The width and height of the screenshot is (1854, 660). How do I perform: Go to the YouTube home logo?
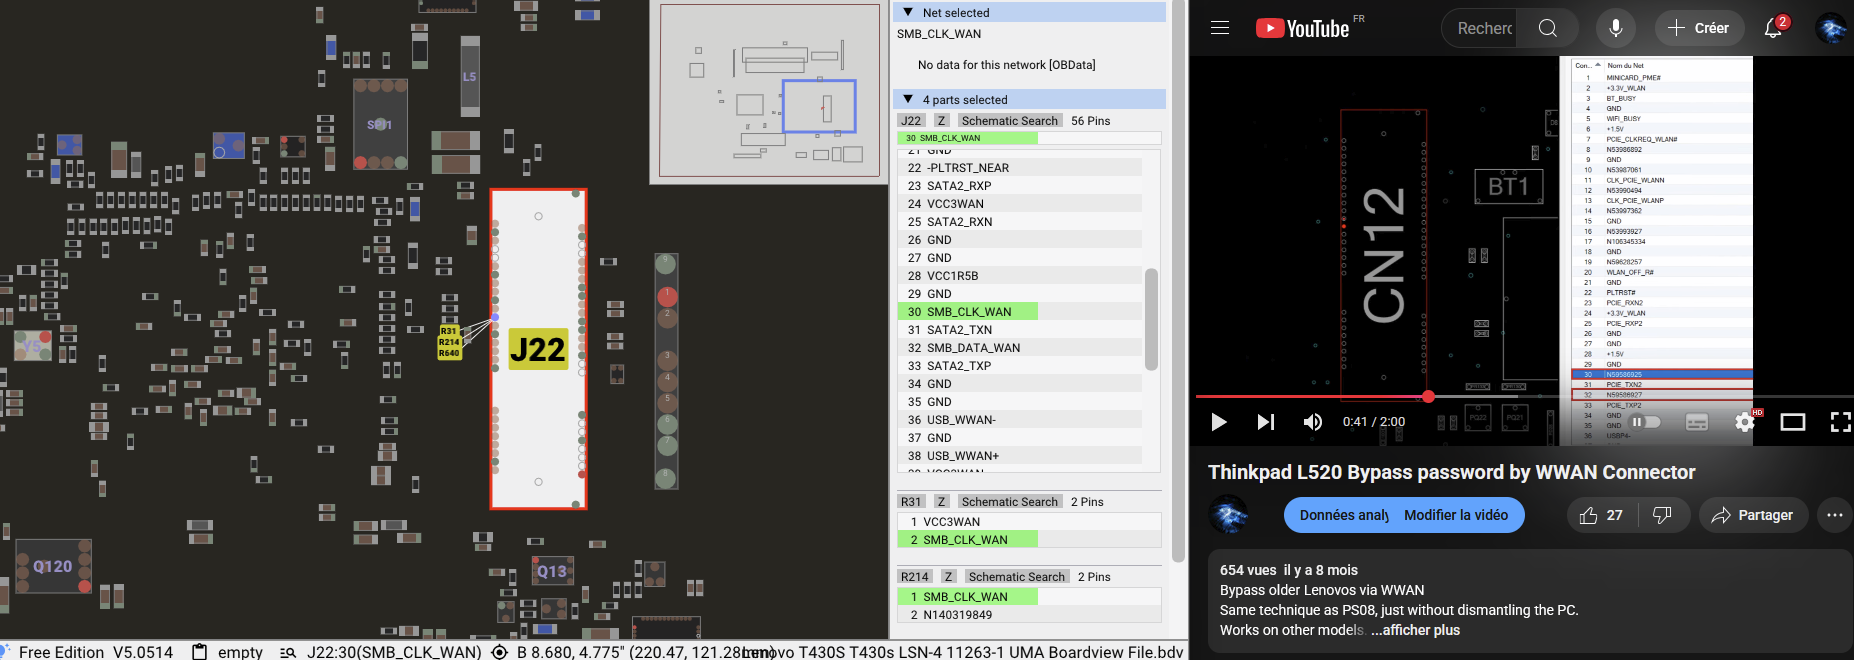tap(1303, 28)
